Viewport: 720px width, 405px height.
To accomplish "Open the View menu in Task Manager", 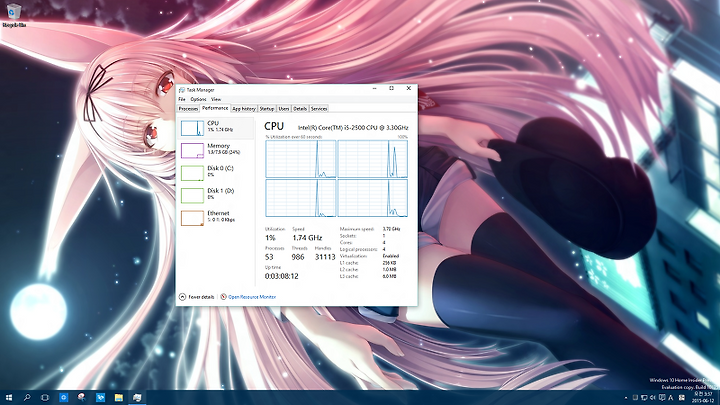I will [216, 99].
